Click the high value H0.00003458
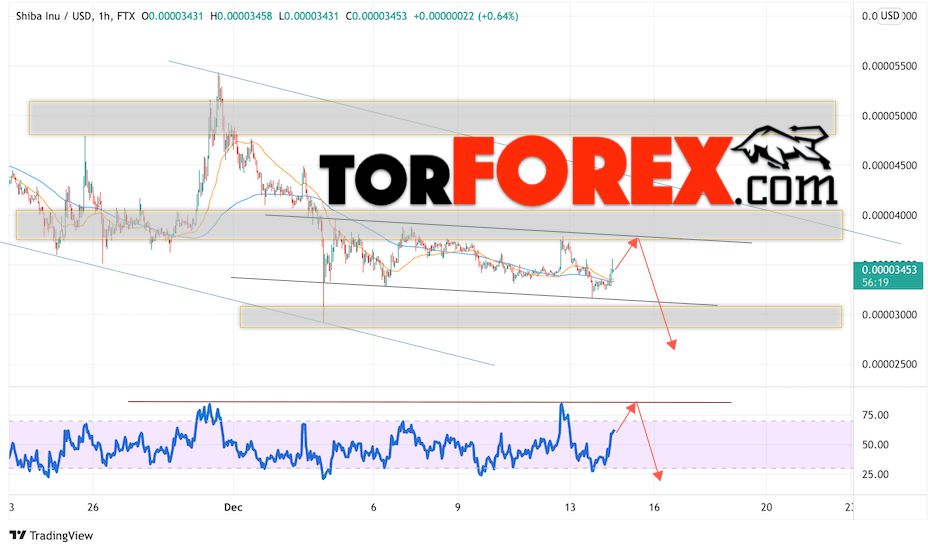 click(241, 17)
